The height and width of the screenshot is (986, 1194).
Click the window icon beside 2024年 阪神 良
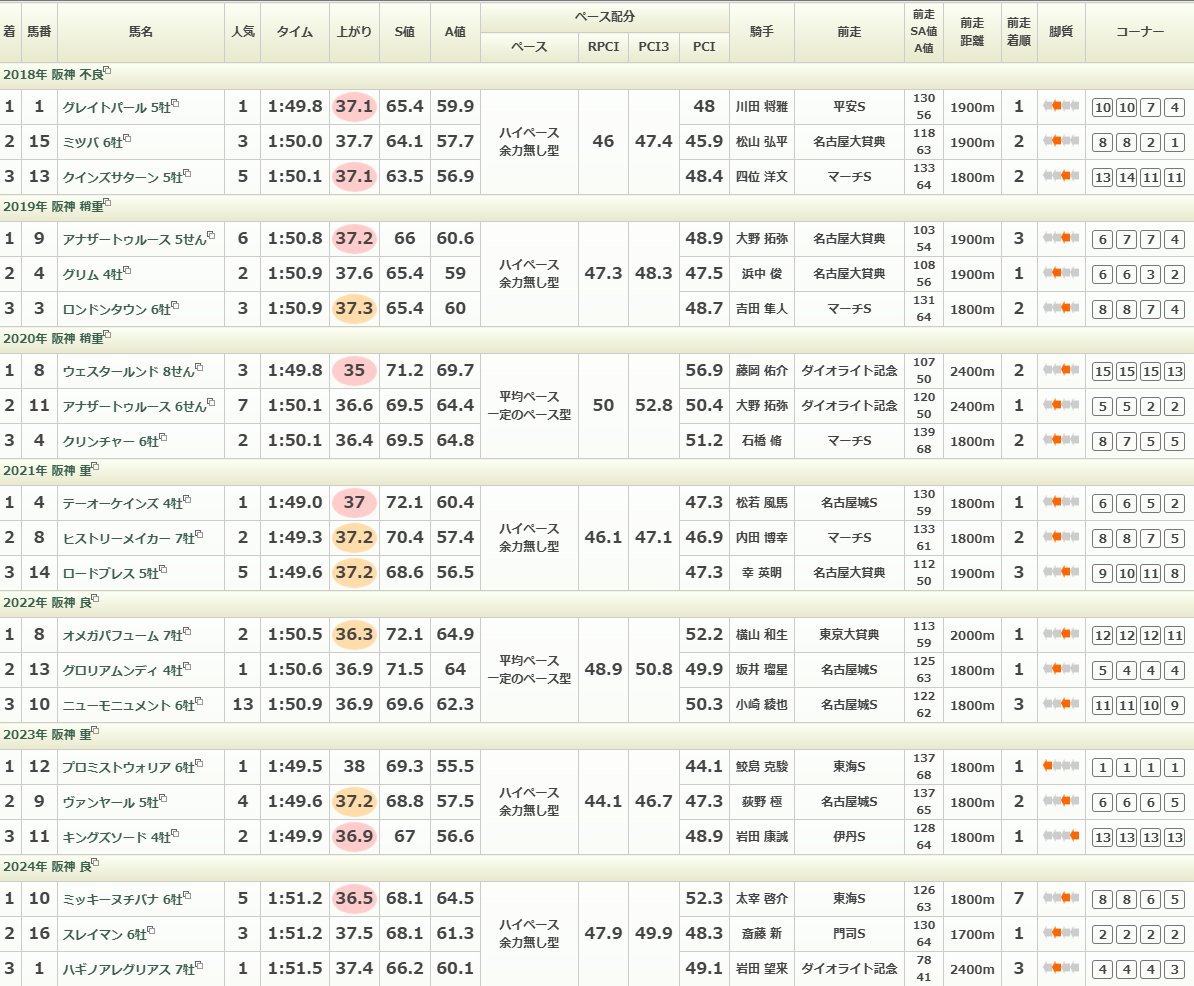tap(96, 863)
